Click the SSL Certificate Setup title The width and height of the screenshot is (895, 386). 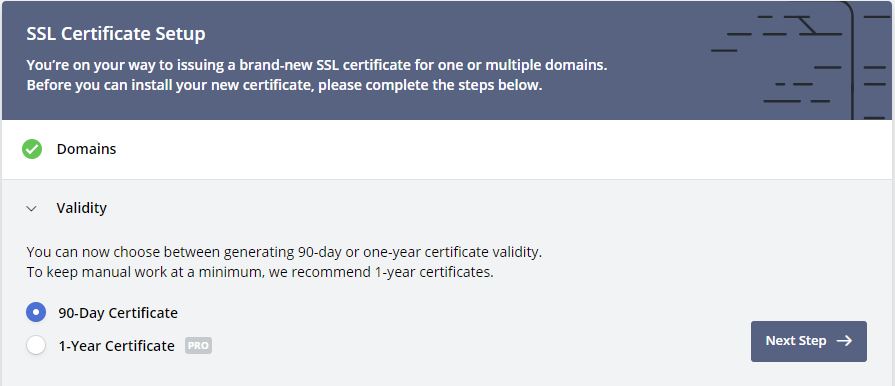pyautogui.click(x=116, y=34)
